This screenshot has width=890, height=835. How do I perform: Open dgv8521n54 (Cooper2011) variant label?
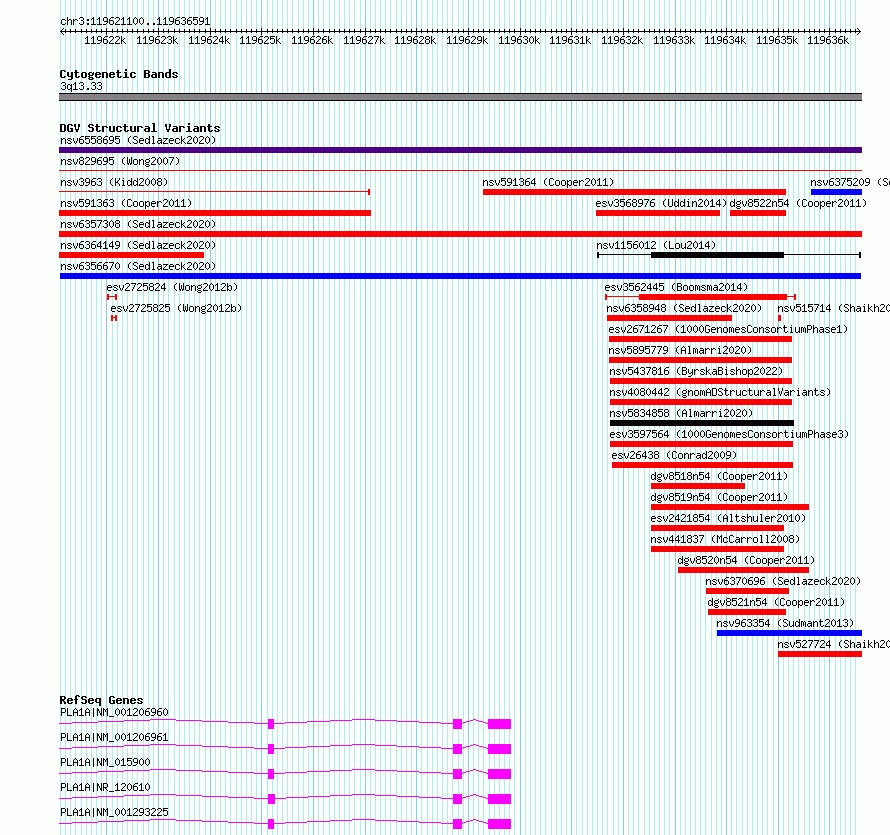coord(776,602)
